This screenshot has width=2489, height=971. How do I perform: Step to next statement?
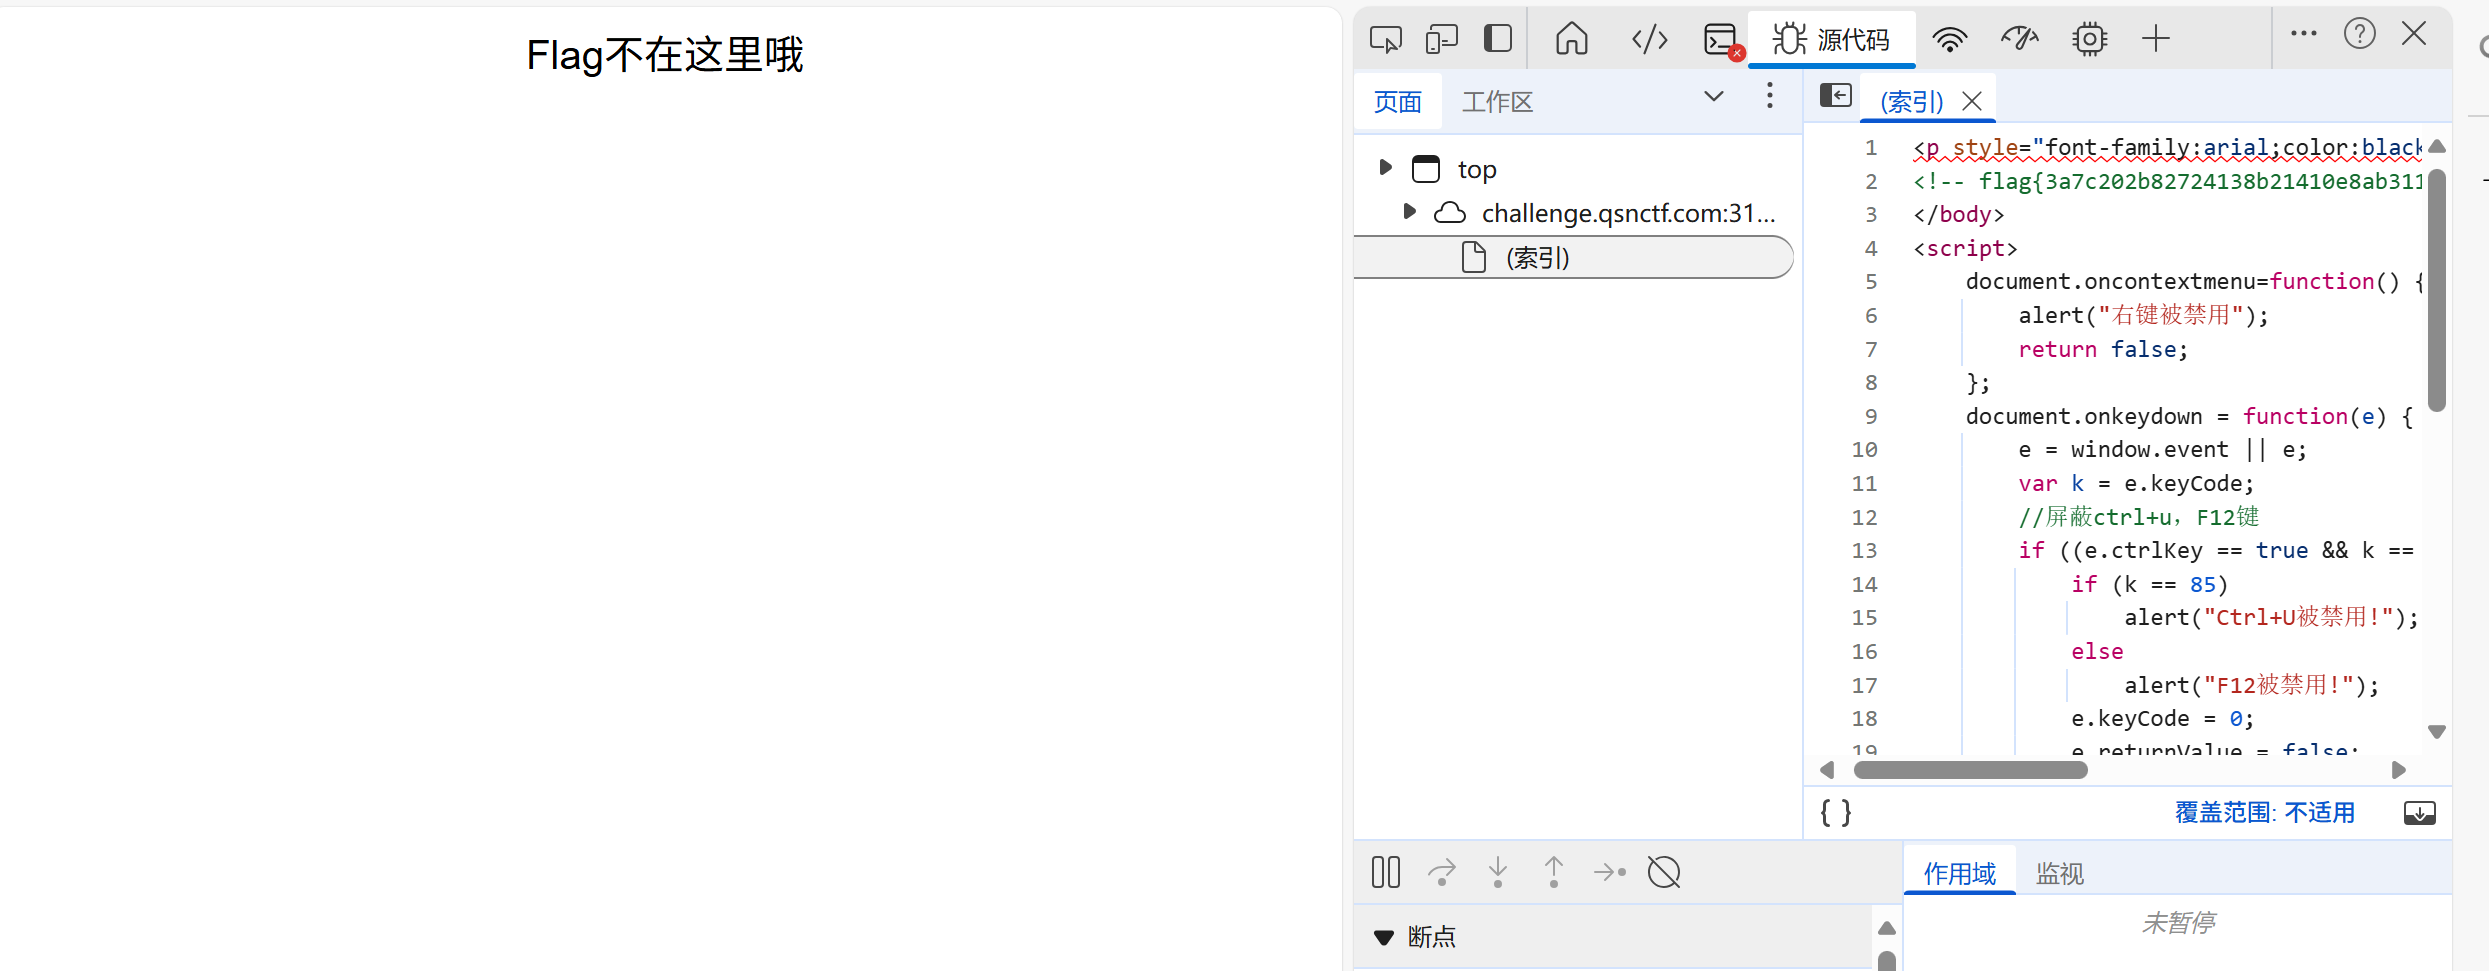point(1610,872)
